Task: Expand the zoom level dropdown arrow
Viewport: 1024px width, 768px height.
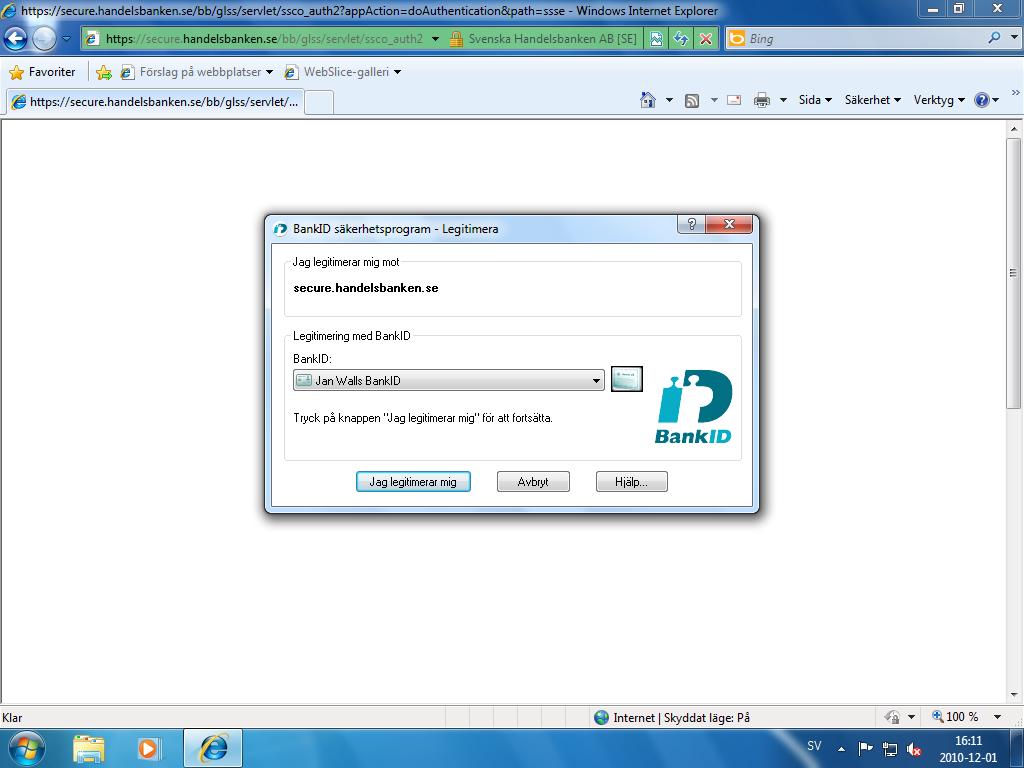Action: [997, 717]
